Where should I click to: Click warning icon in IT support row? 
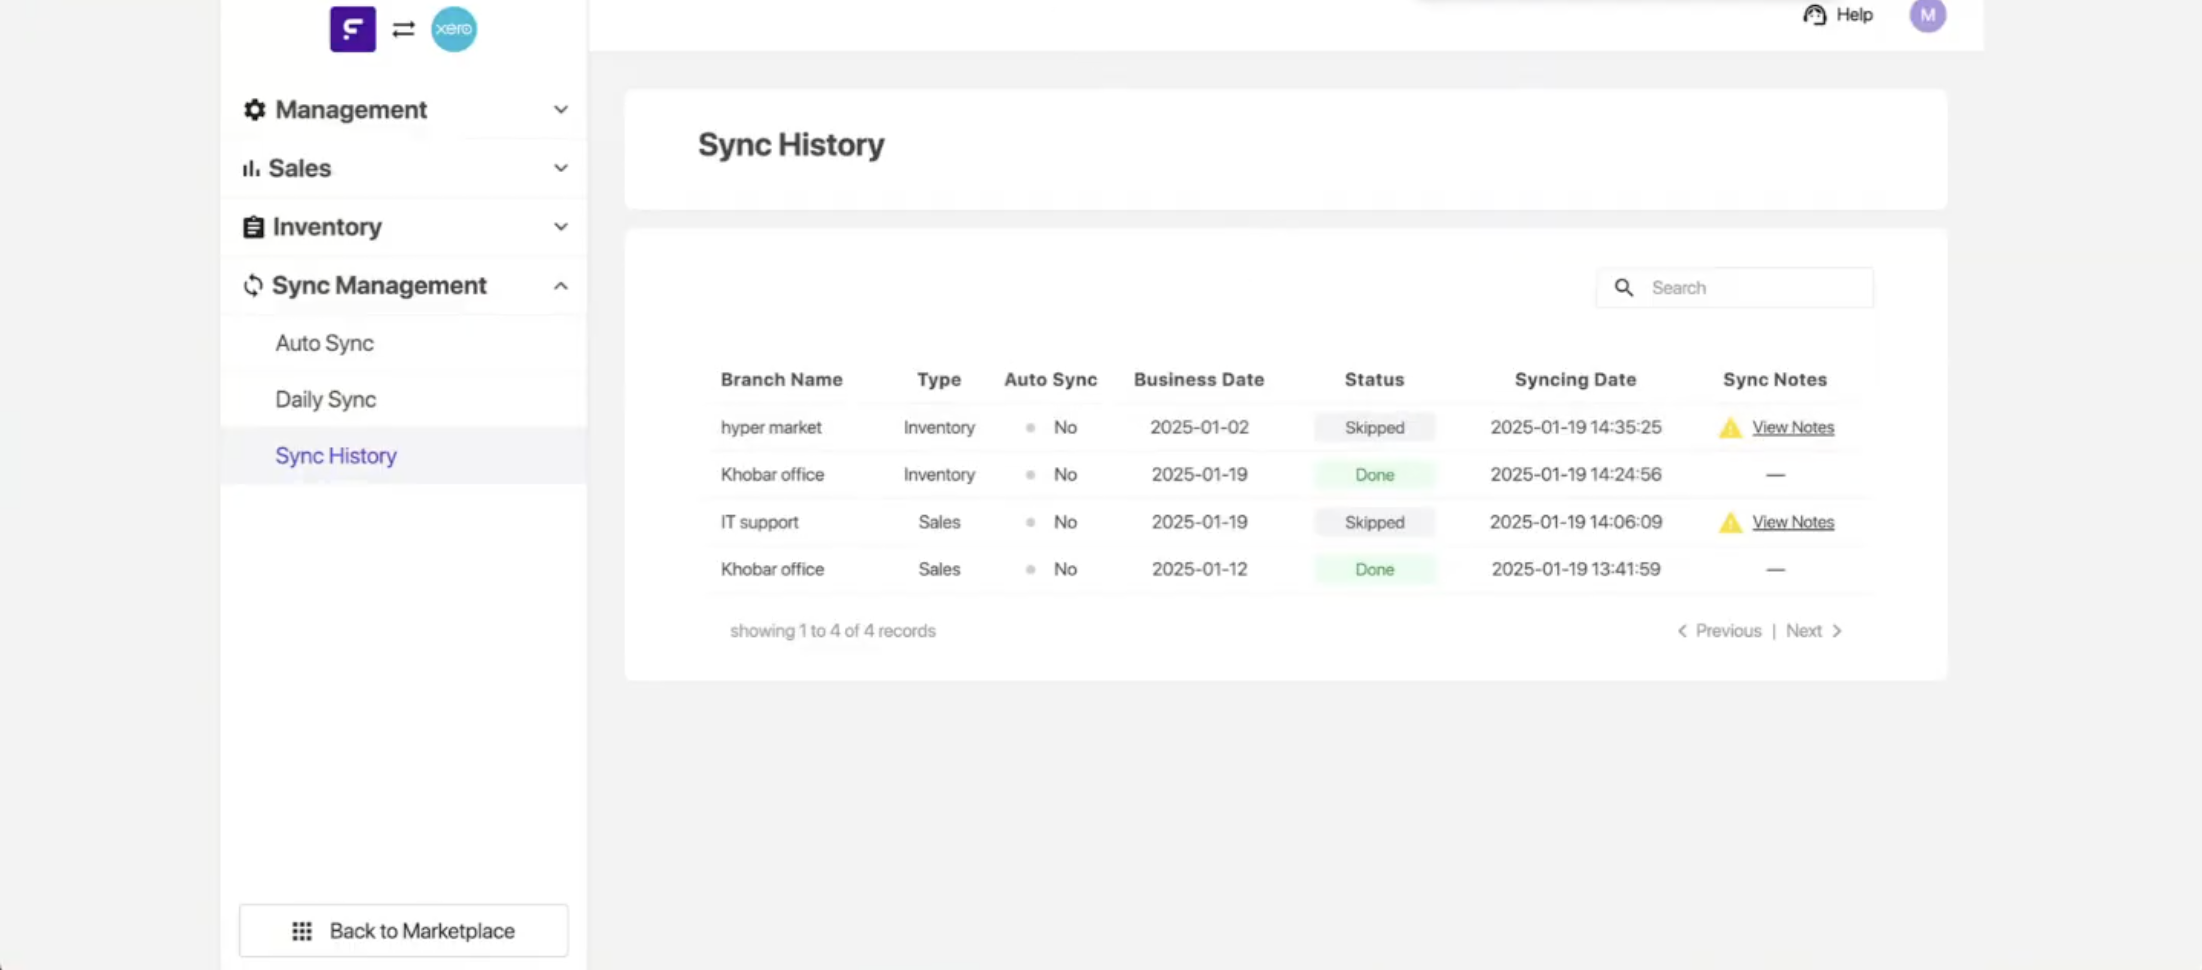tap(1730, 523)
